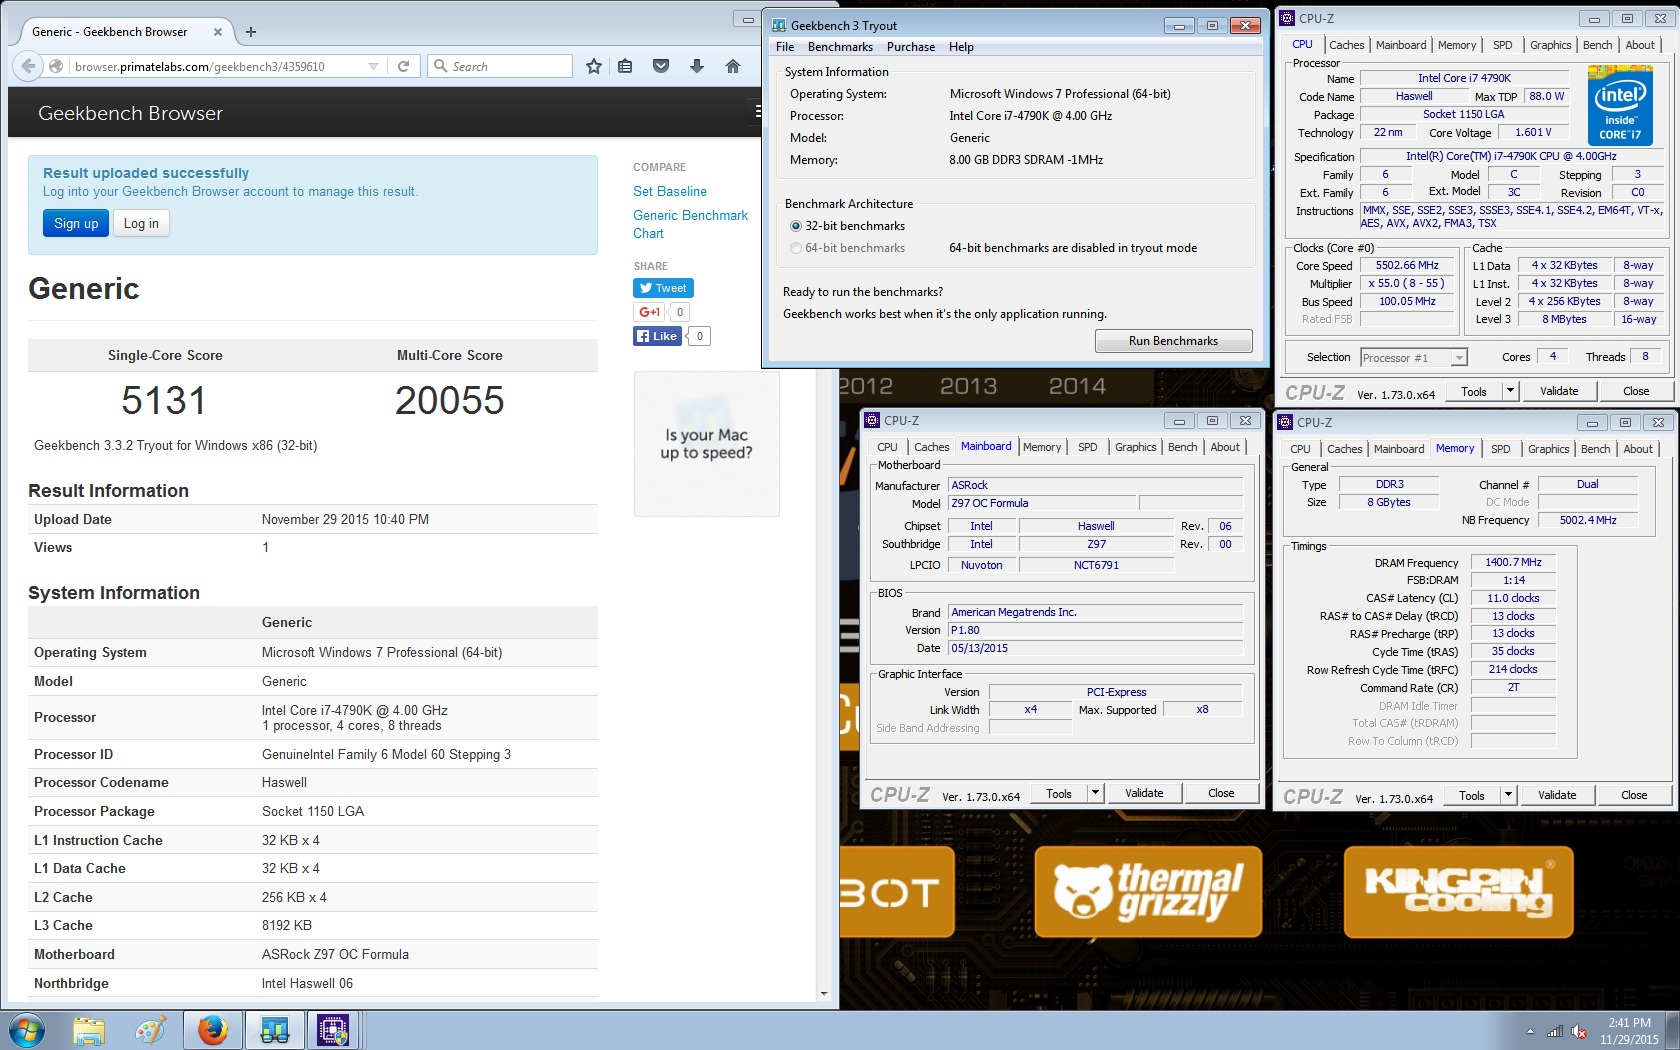Open the Windows Start orb
The height and width of the screenshot is (1050, 1680).
tap(27, 1030)
